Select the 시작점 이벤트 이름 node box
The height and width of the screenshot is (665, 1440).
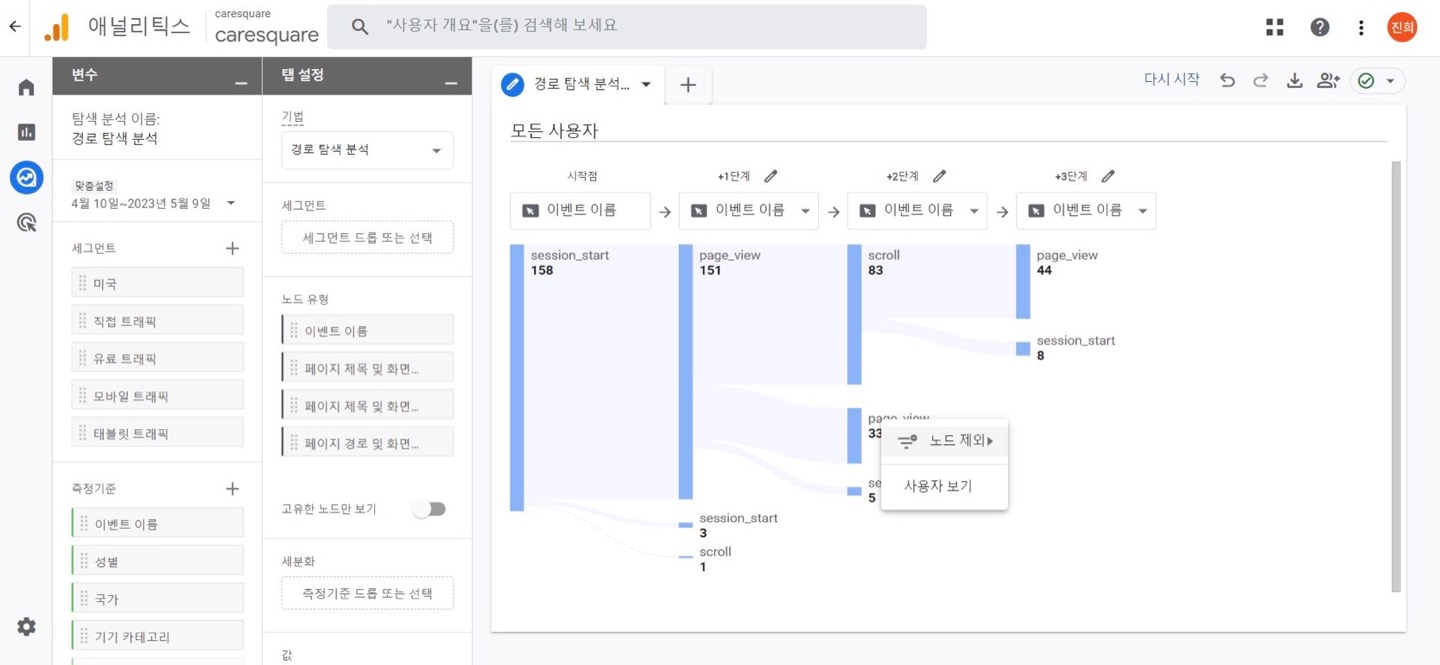580,211
